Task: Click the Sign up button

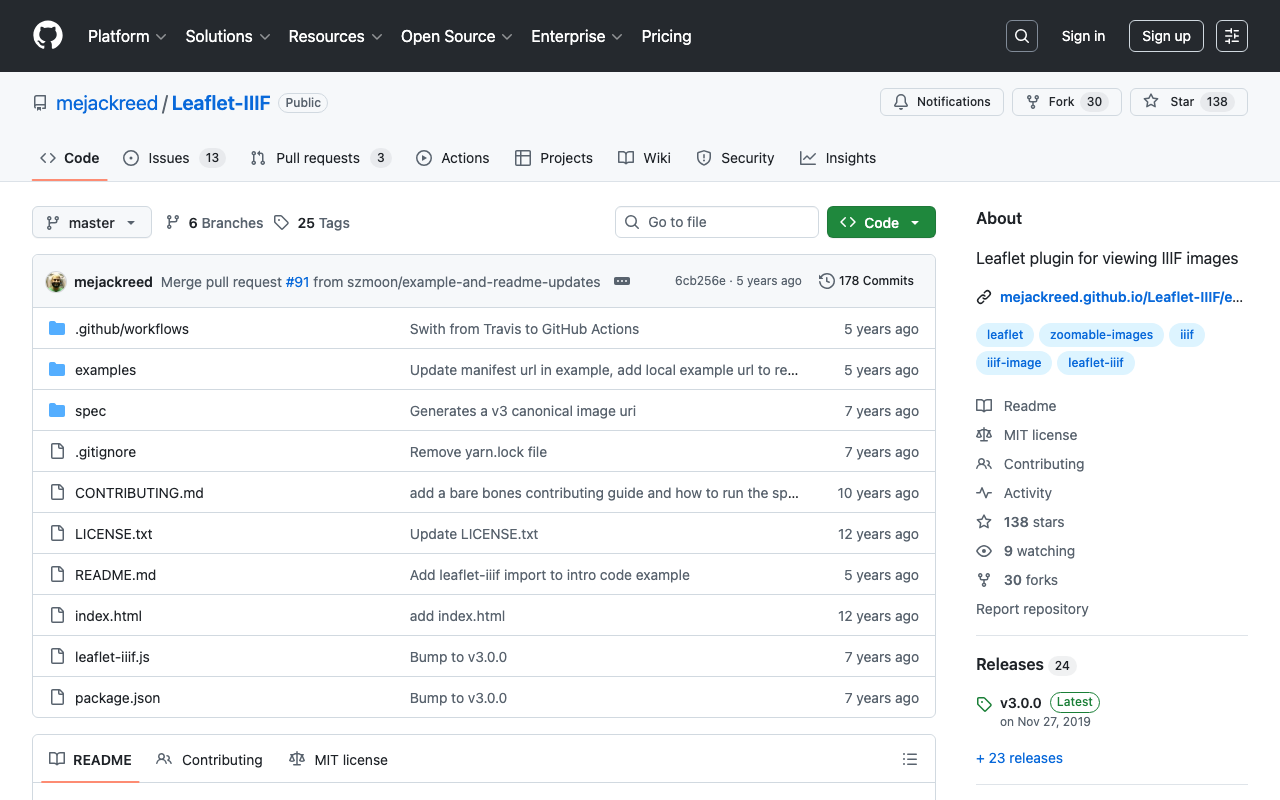Action: pyautogui.click(x=1166, y=36)
